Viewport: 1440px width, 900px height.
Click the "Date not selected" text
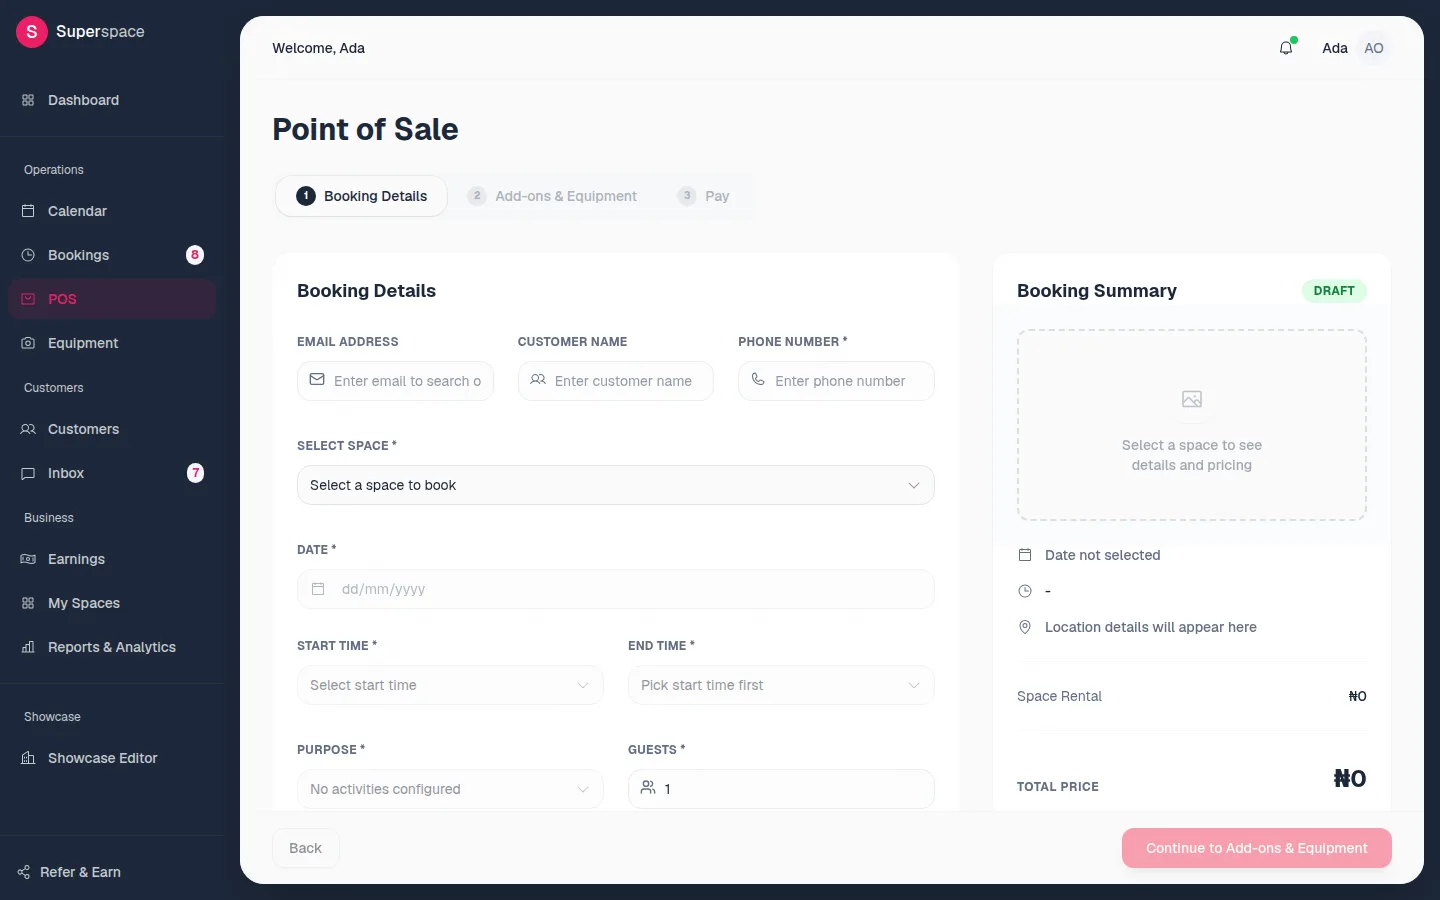tap(1103, 555)
